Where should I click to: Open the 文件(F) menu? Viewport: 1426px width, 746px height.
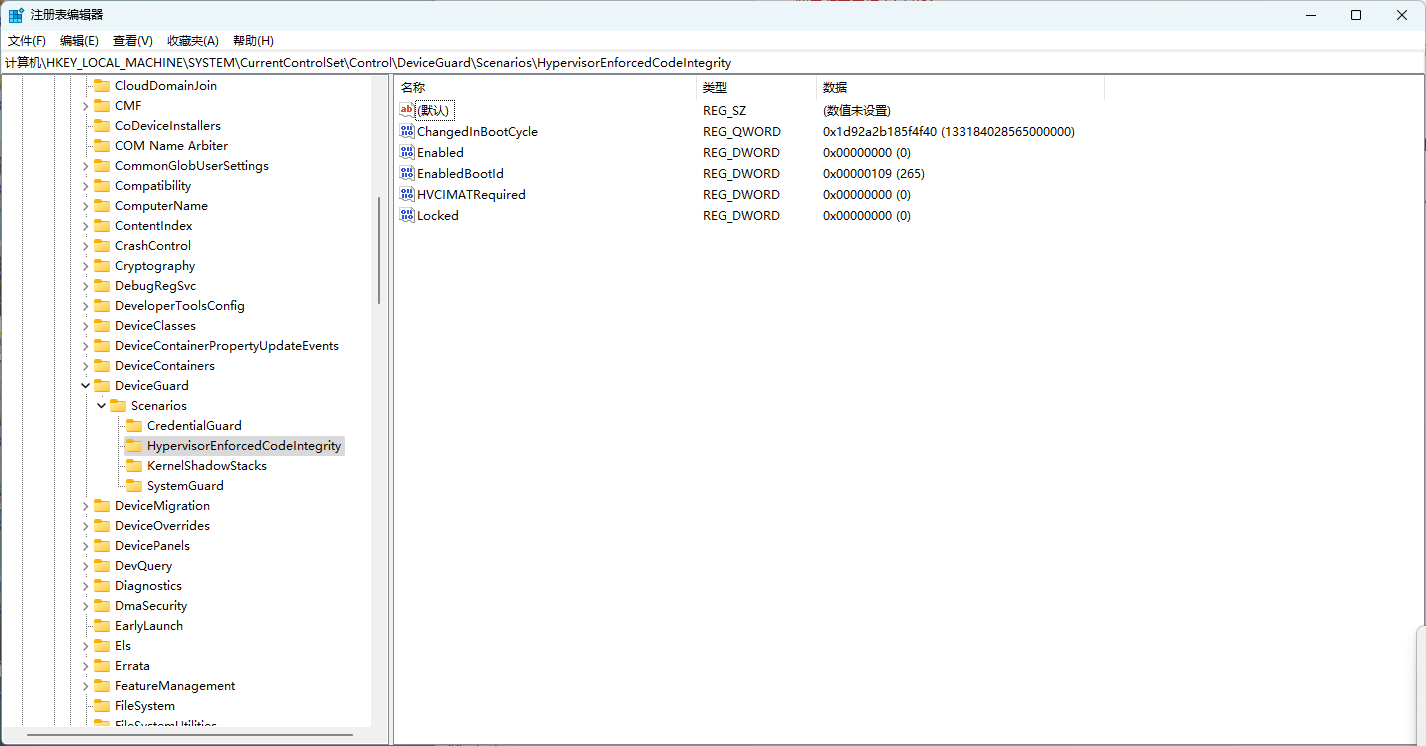click(x=27, y=41)
